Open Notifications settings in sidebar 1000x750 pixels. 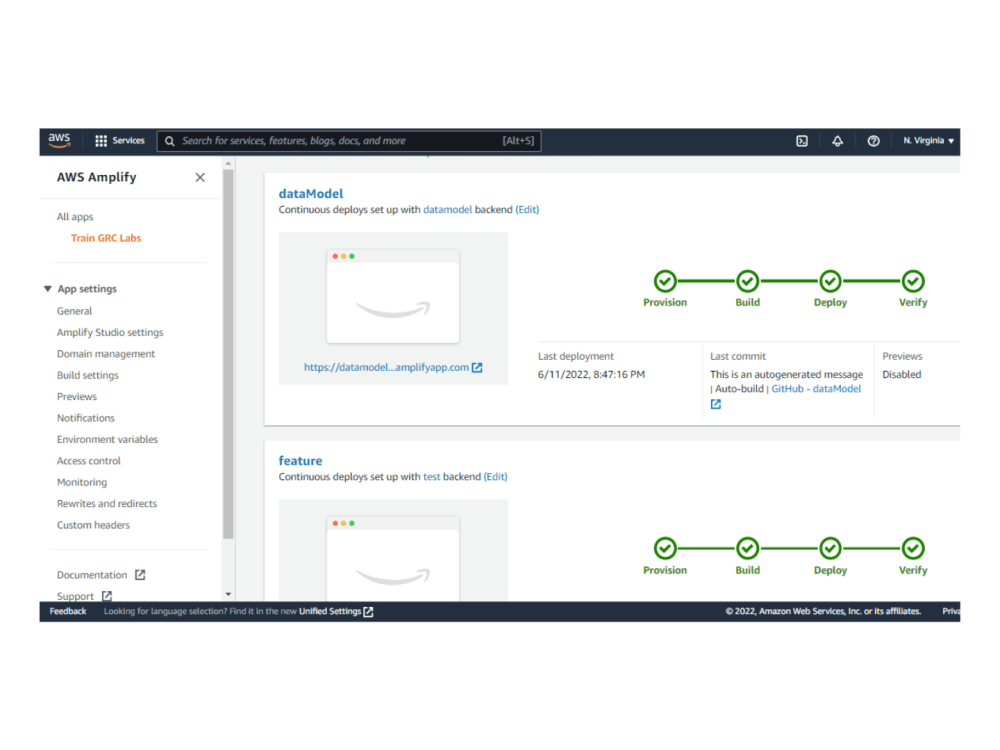coord(85,418)
